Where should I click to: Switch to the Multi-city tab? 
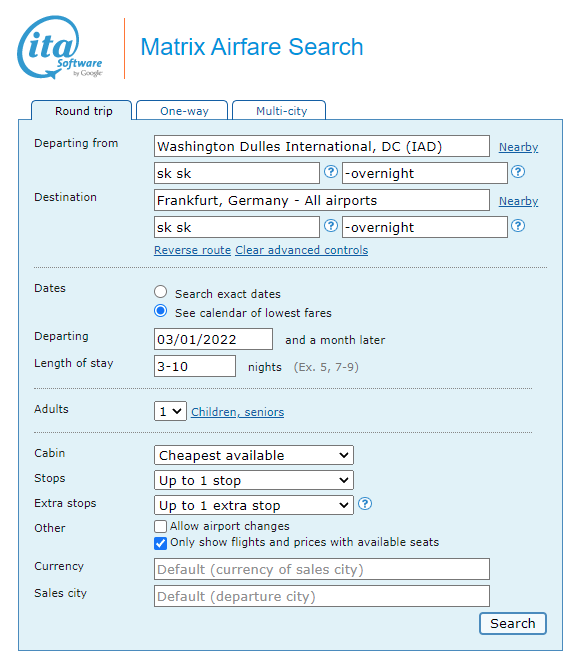[281, 111]
